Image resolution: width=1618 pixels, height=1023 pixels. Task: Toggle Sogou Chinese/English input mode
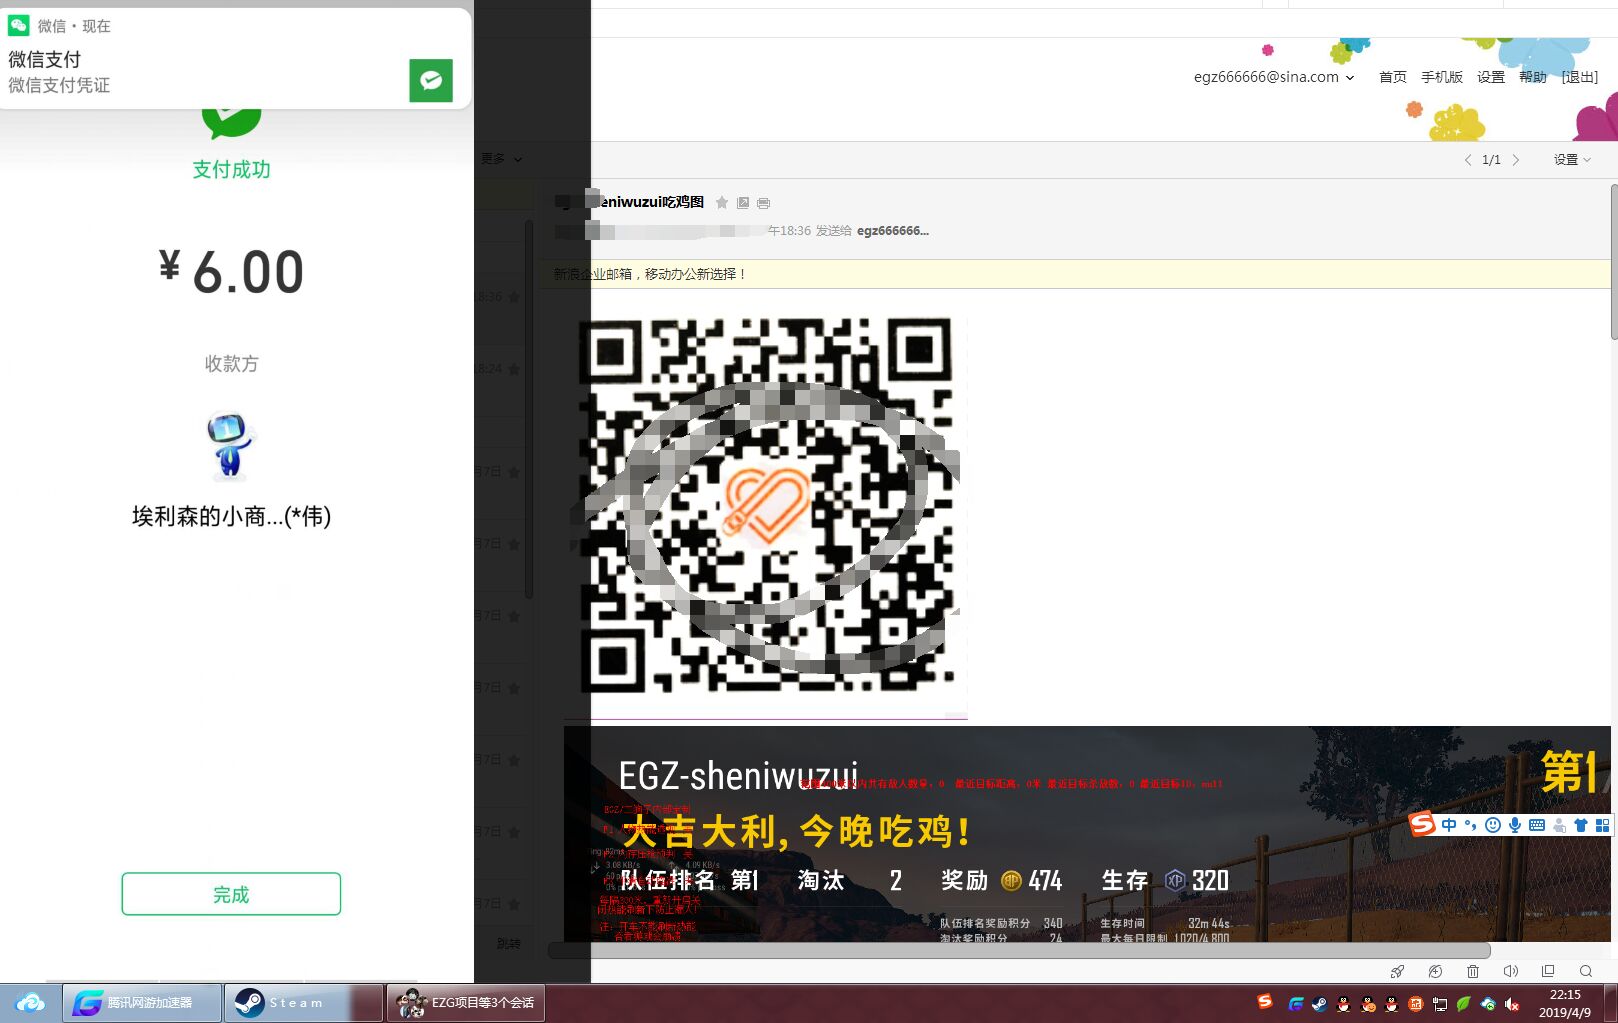[x=1449, y=825]
